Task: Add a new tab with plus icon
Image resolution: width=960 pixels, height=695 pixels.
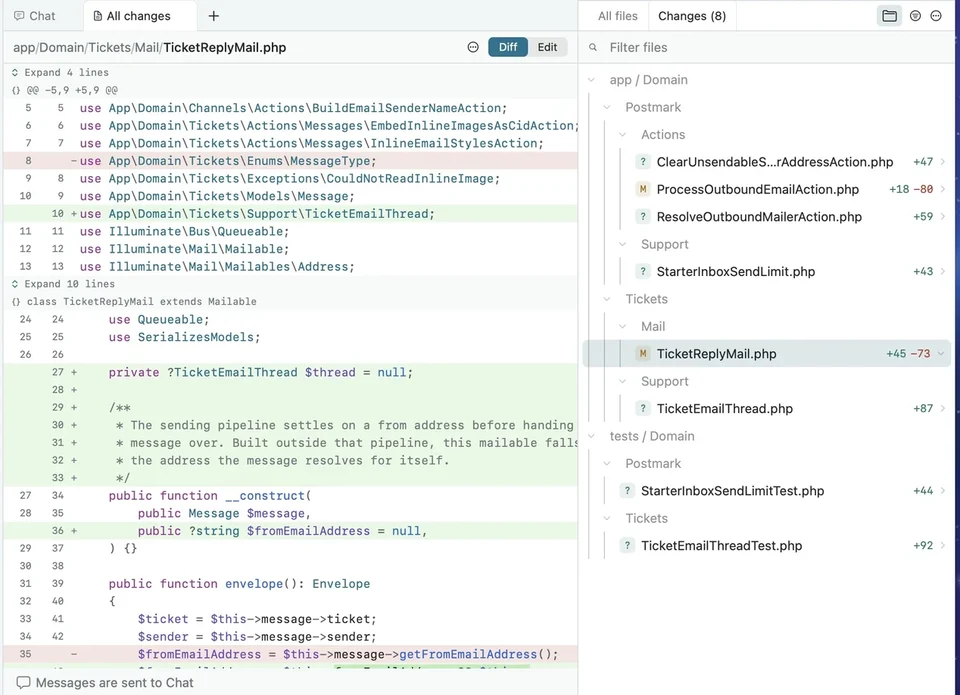Action: click(214, 16)
